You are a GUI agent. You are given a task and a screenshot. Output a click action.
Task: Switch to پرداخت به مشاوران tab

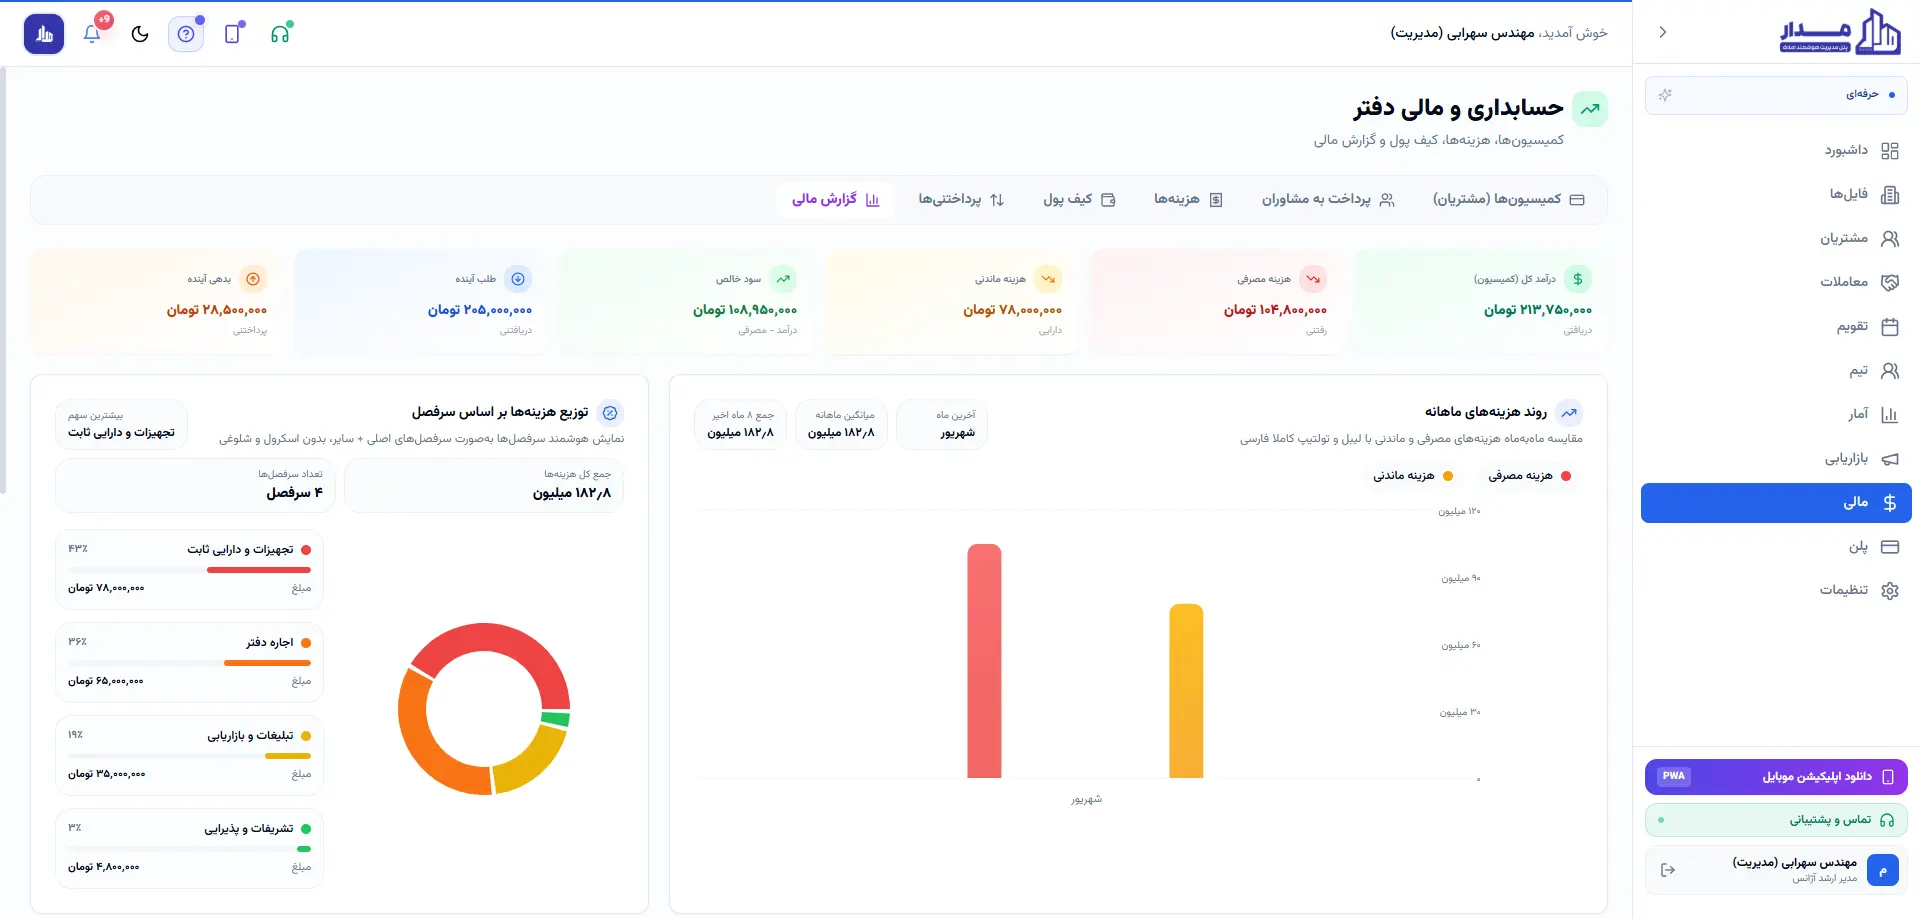1328,200
